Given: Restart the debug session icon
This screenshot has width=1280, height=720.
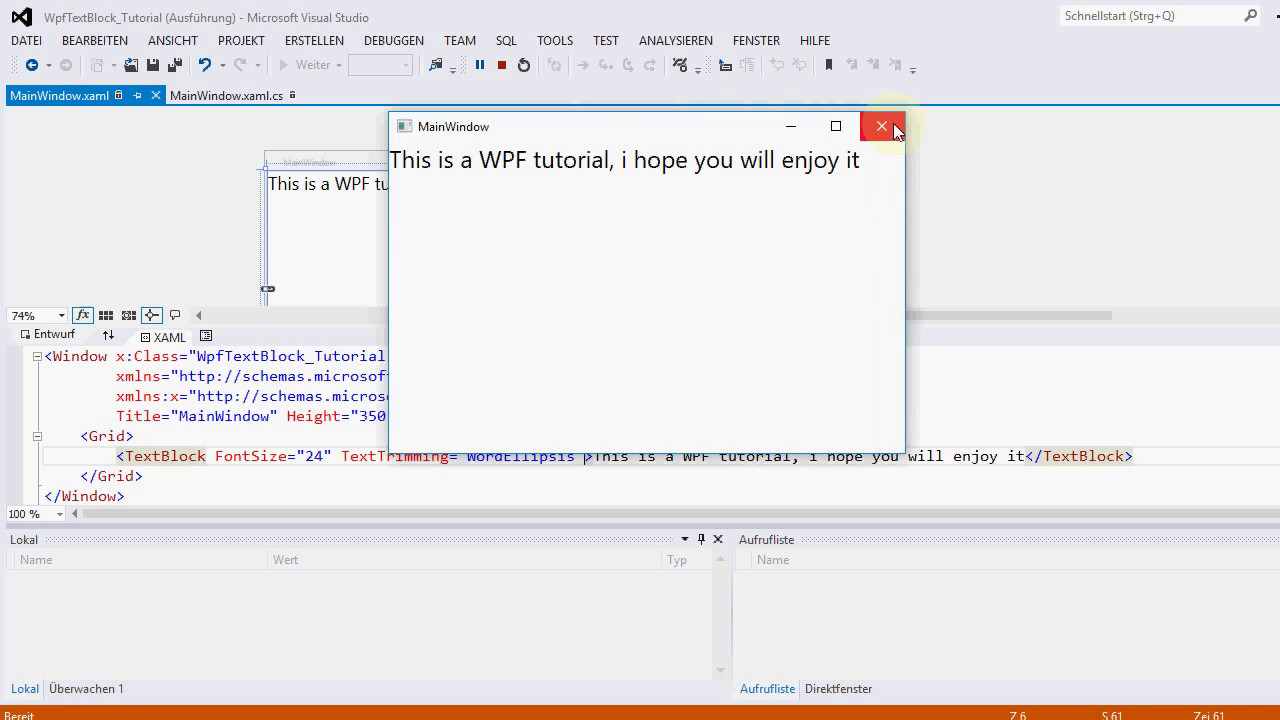Looking at the screenshot, I should 524,65.
